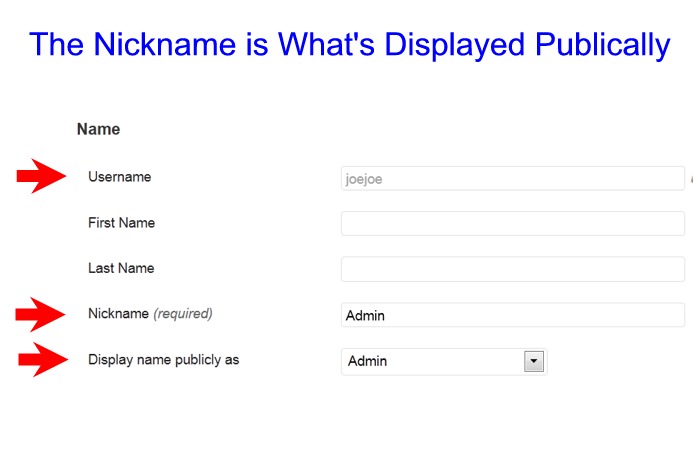The height and width of the screenshot is (455, 700).
Task: Click the red arrow pointing at Nickname
Action: pyautogui.click(x=41, y=314)
